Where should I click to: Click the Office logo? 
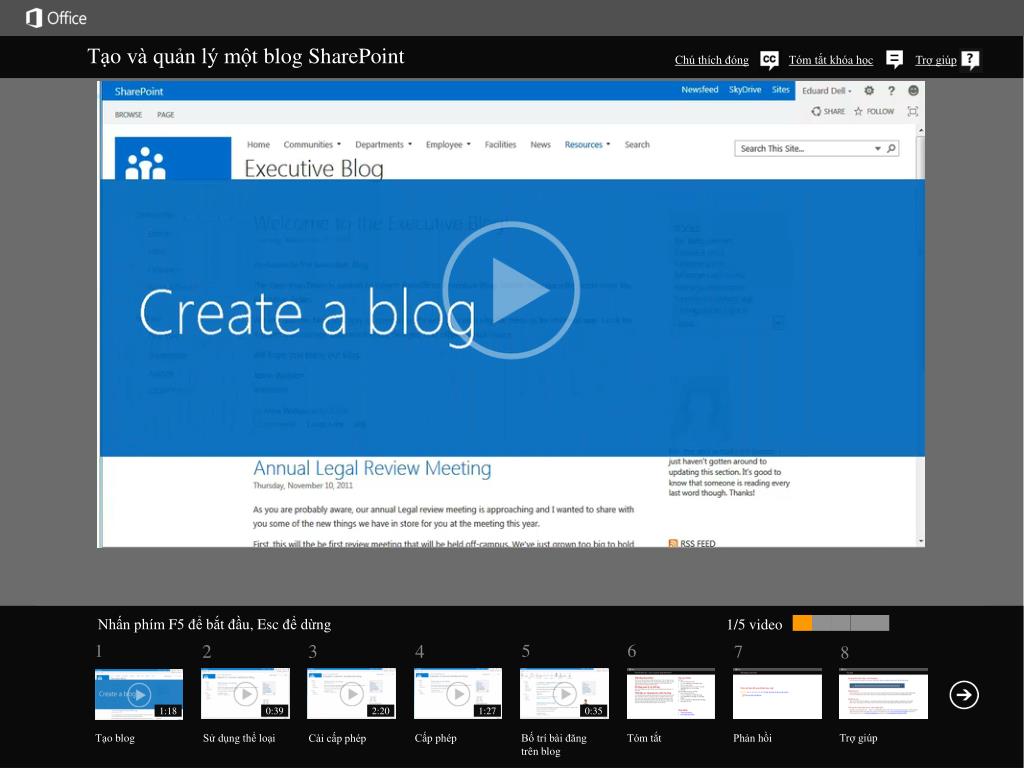point(56,18)
